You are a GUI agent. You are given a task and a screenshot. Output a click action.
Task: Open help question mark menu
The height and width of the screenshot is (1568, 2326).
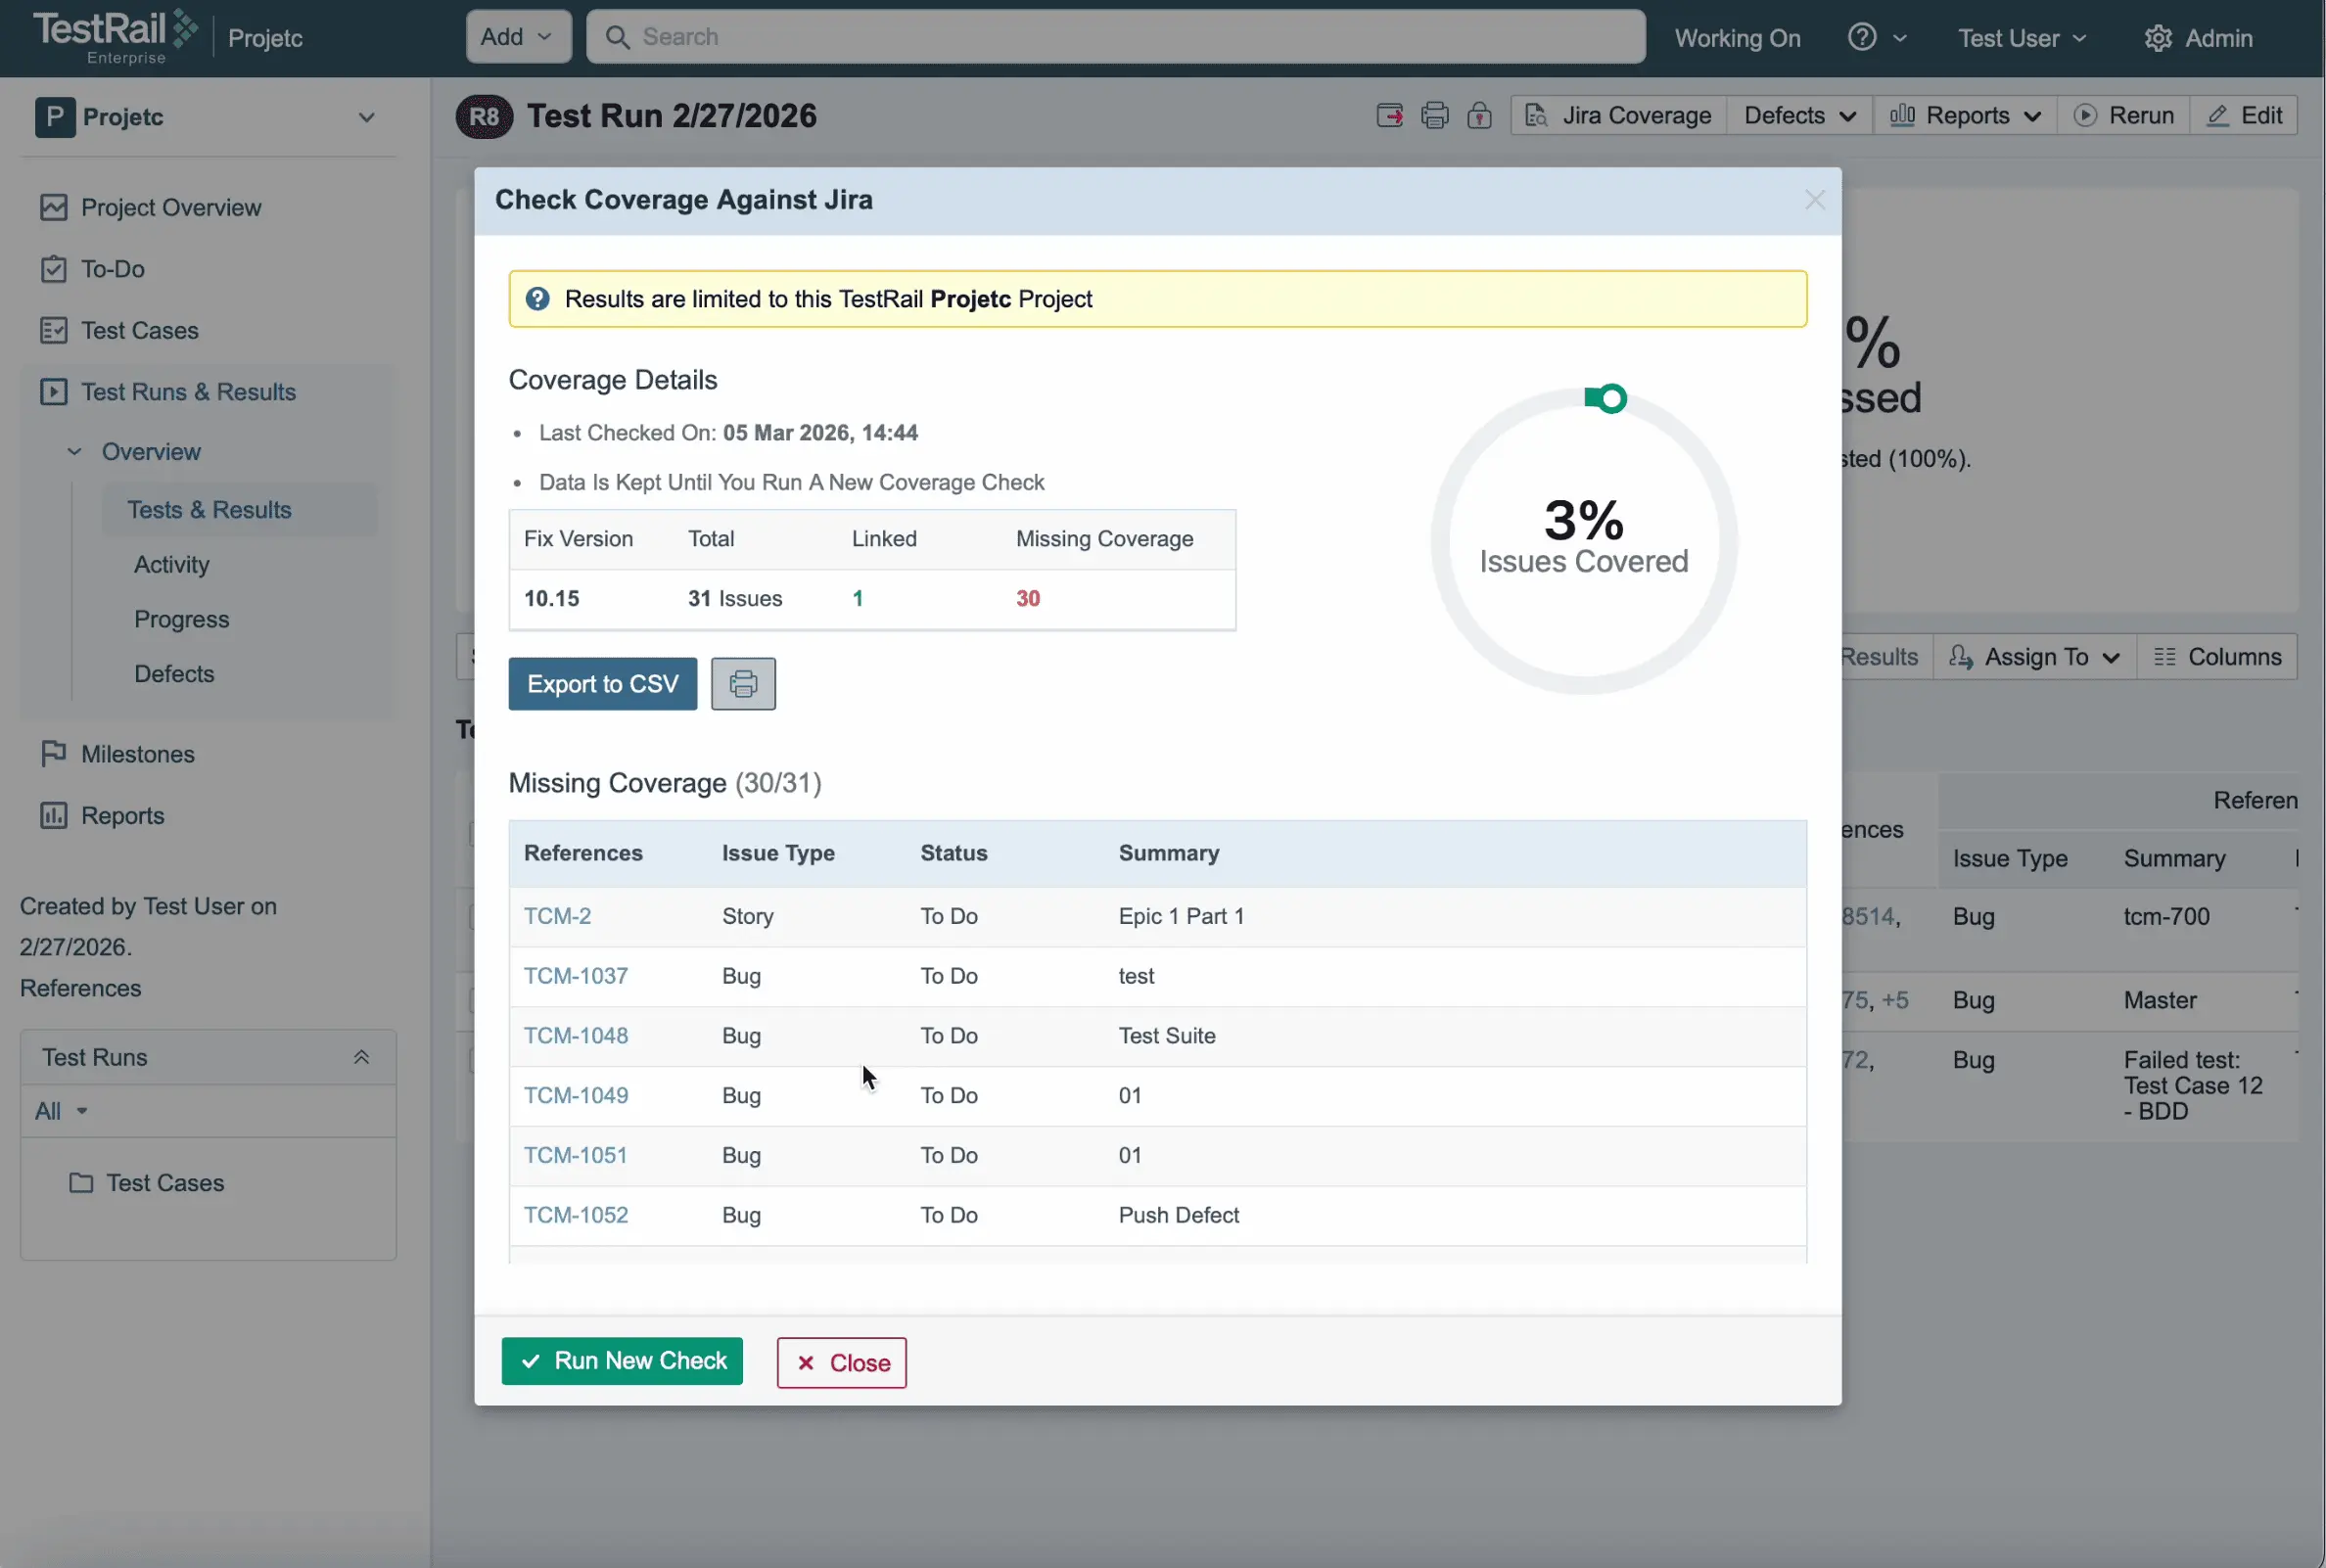coord(1877,38)
